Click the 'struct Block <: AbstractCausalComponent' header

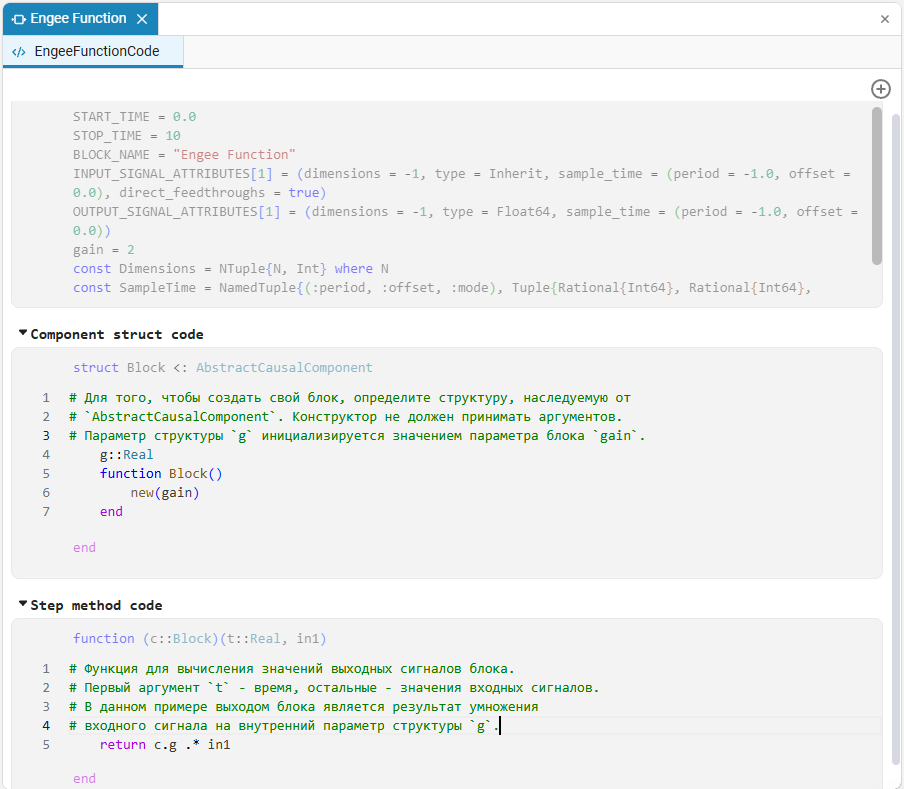(x=223, y=368)
